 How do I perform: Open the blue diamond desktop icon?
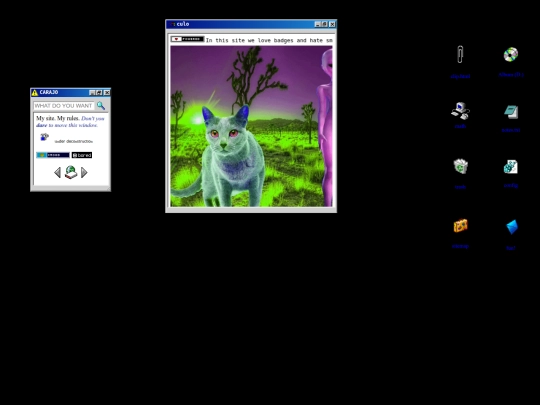click(x=512, y=227)
